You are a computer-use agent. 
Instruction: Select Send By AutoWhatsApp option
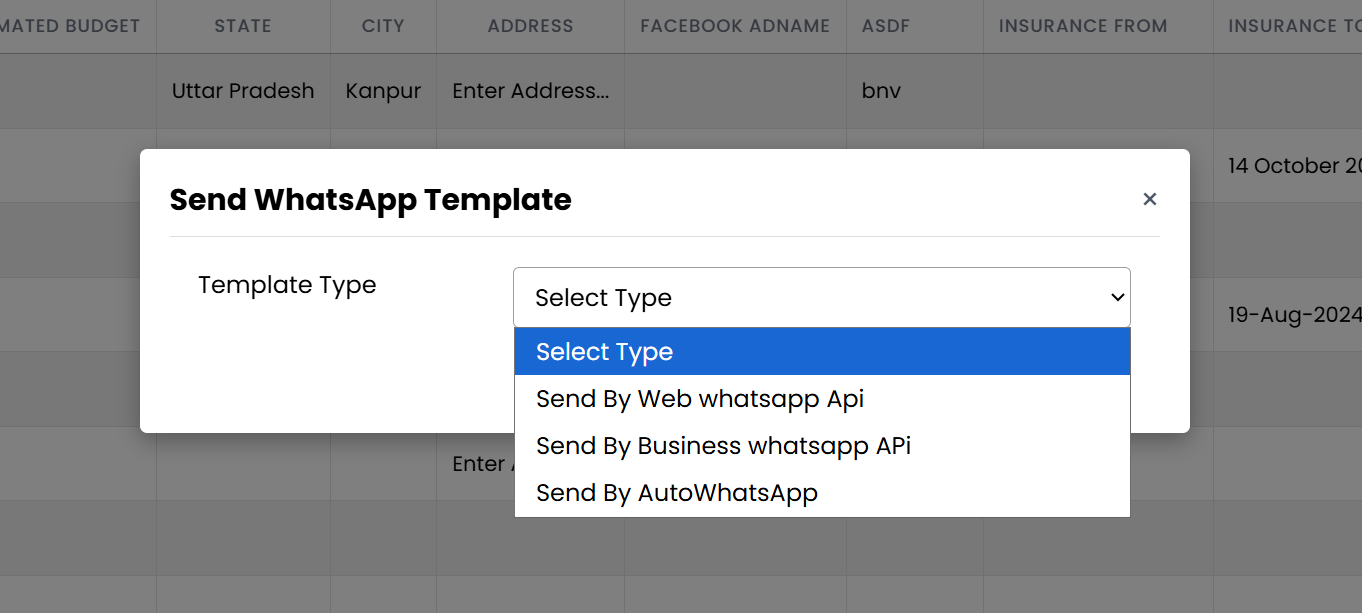[x=677, y=492]
